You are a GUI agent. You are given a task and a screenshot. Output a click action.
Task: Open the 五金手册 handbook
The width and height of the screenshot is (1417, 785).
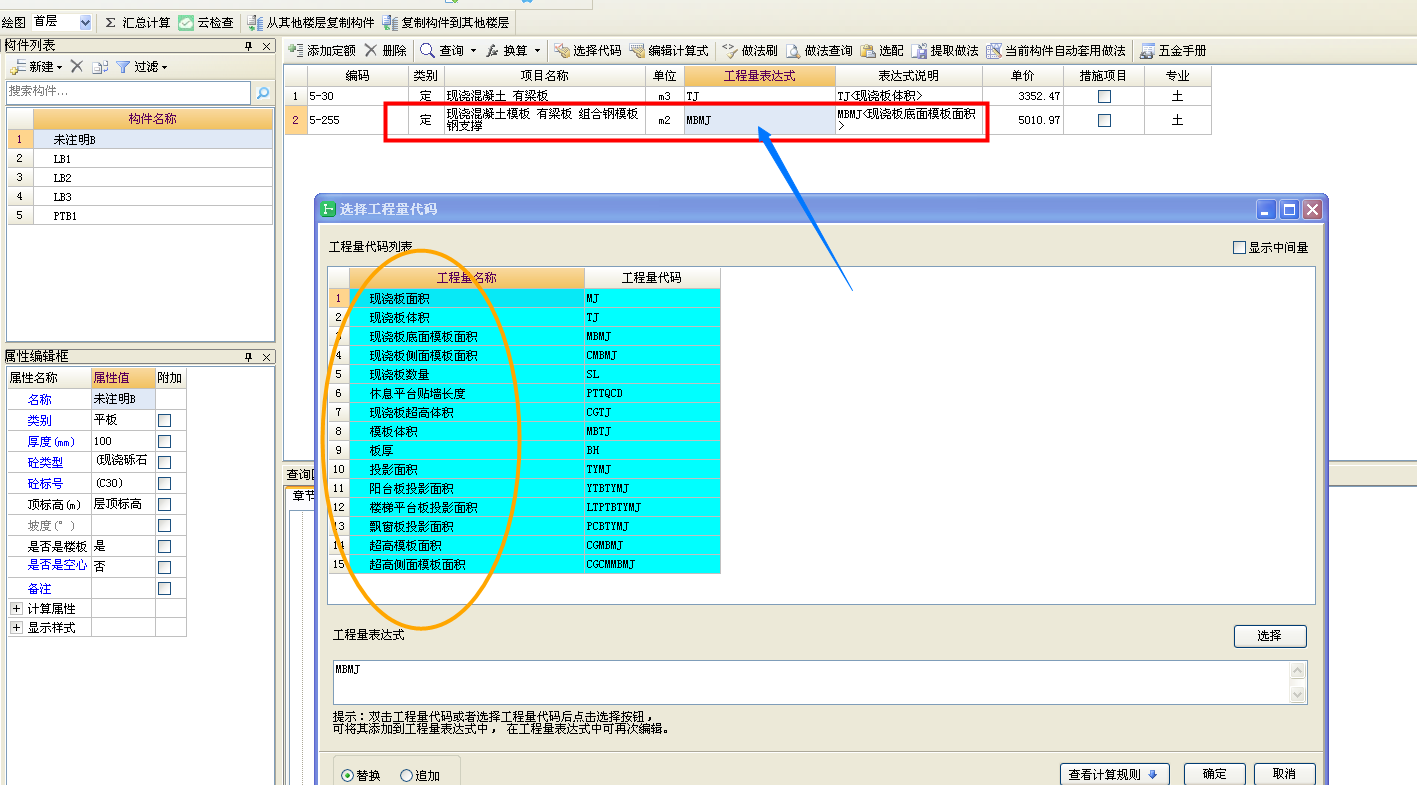(1173, 50)
